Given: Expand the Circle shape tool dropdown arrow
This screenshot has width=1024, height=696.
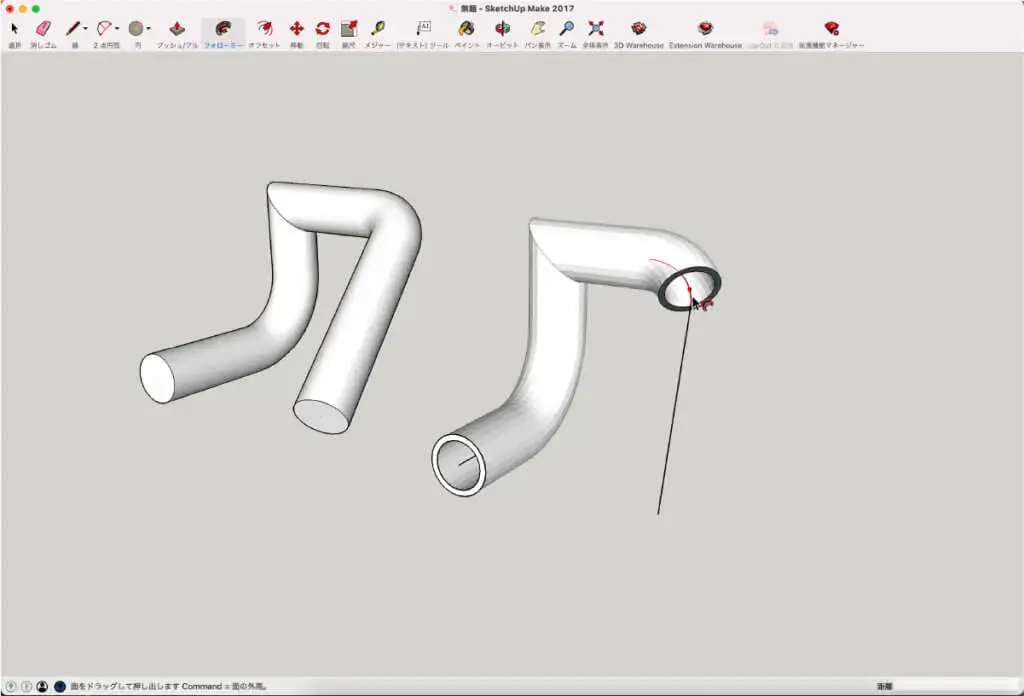Looking at the screenshot, I should [149, 29].
